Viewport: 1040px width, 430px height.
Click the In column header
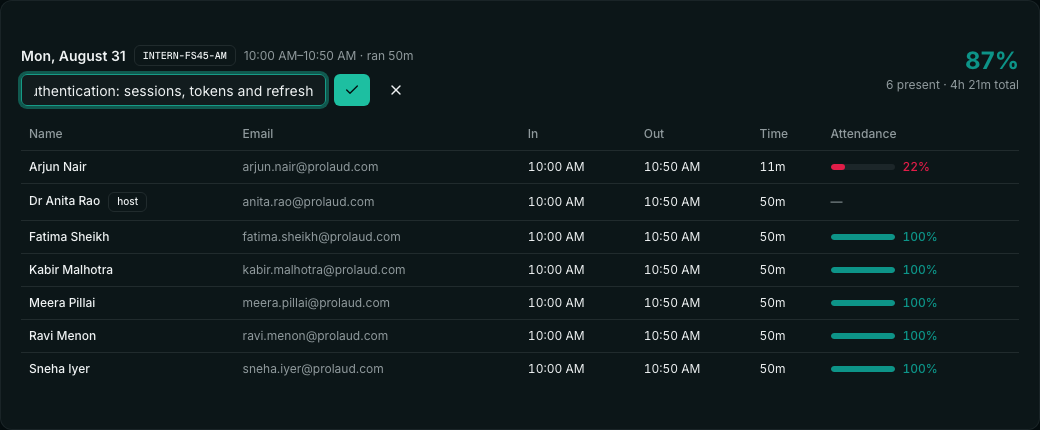(x=533, y=133)
